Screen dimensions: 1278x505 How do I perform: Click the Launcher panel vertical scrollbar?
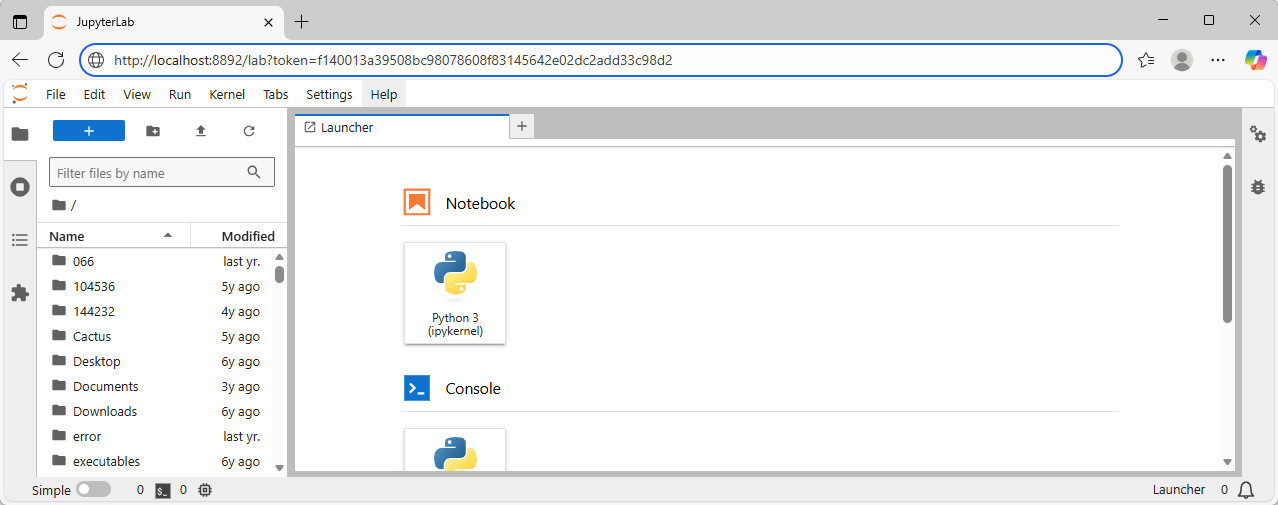click(x=1227, y=243)
